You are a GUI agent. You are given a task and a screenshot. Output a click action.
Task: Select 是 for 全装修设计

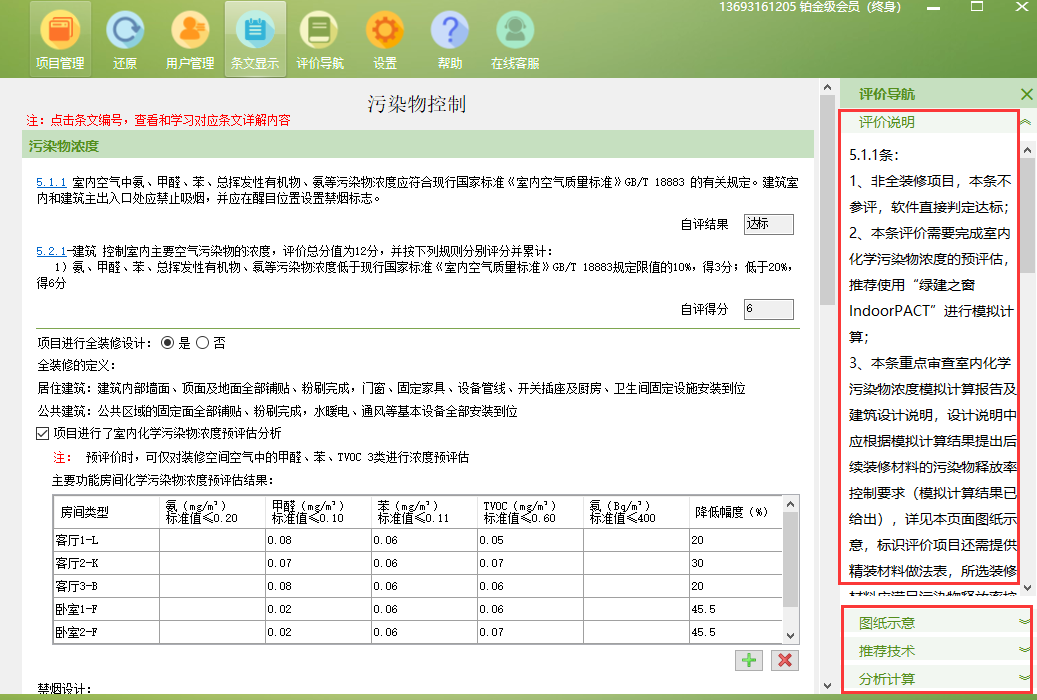point(167,343)
